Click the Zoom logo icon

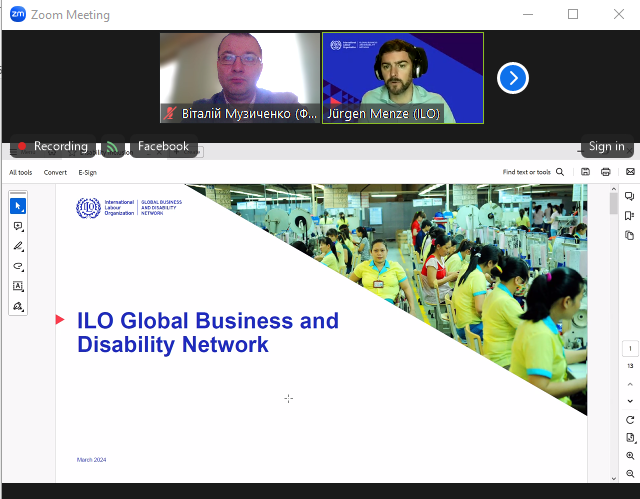(x=18, y=14)
